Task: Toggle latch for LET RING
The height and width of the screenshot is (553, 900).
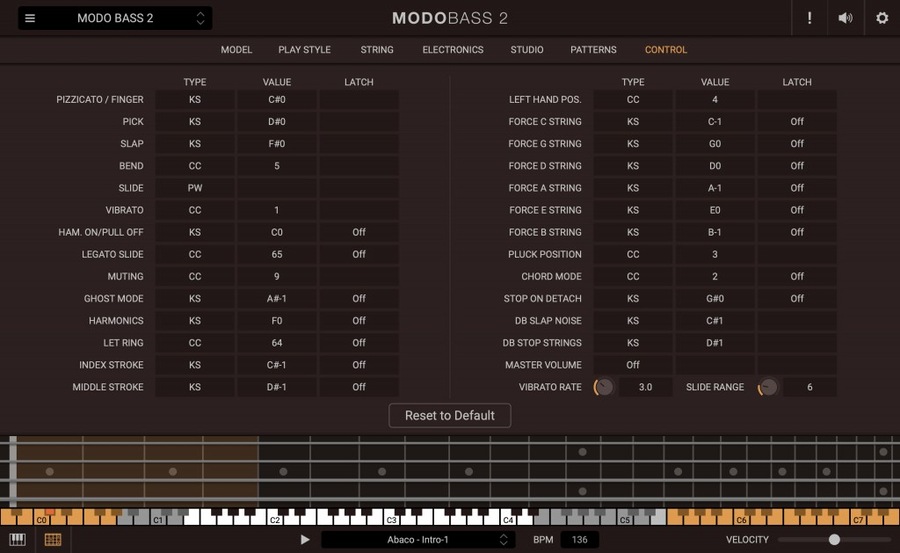Action: coord(359,343)
